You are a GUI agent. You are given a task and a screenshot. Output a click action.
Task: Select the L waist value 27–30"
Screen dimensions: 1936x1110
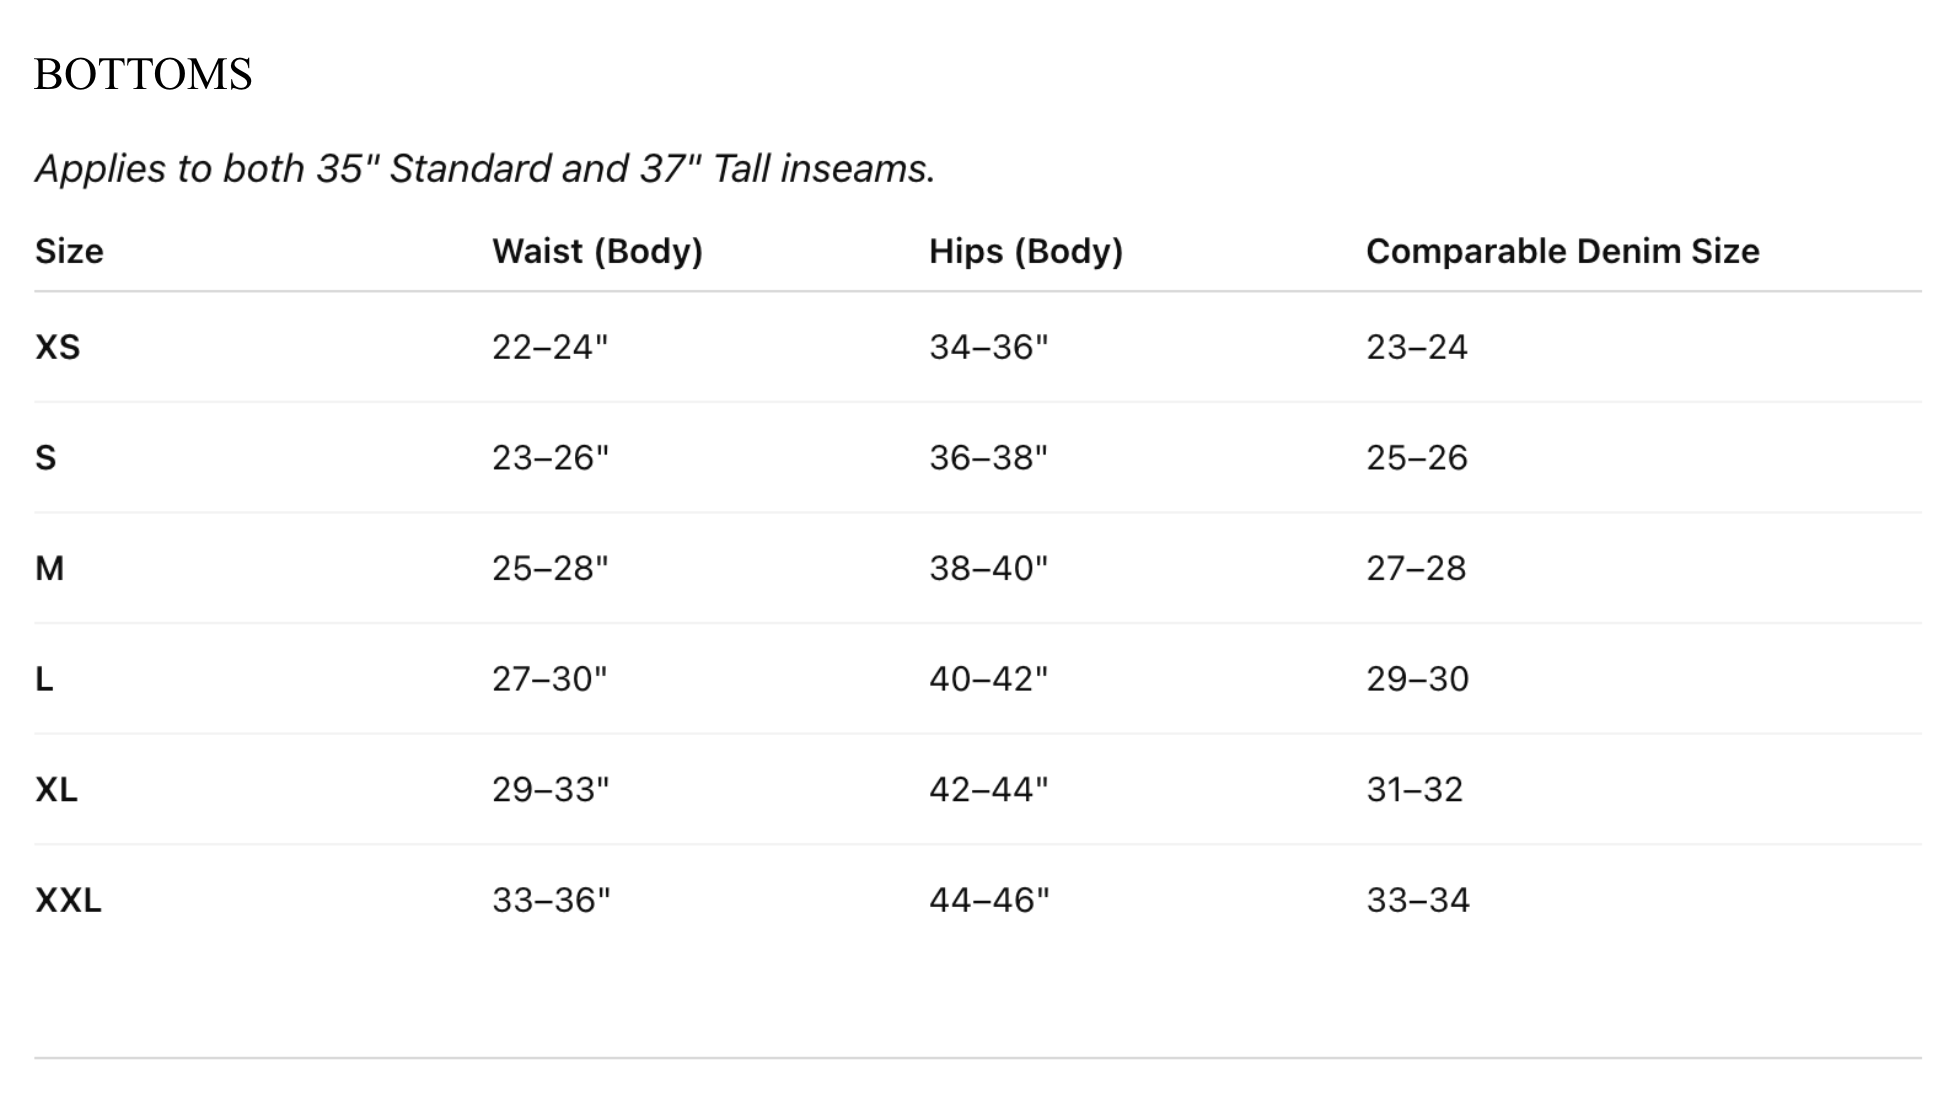pyautogui.click(x=550, y=679)
